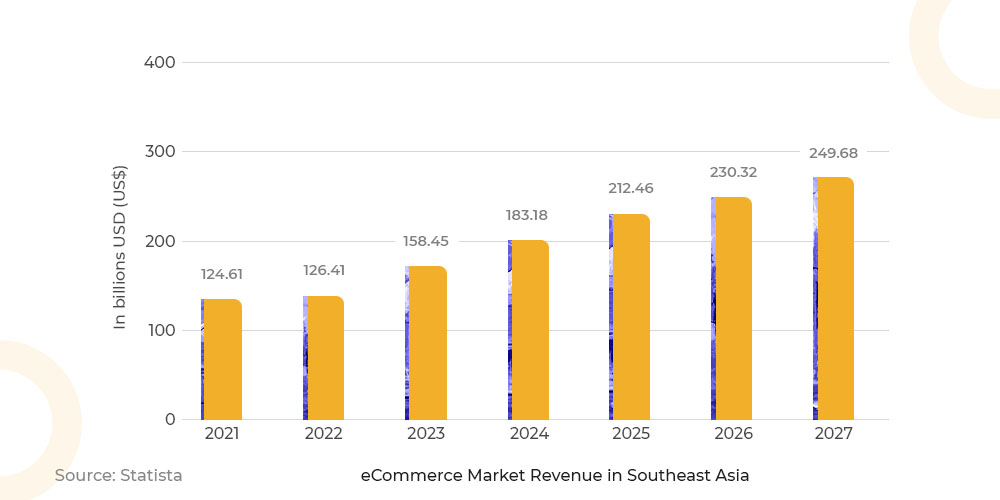Viewport: 1000px width, 500px height.
Task: Click the 2024 bar
Action: (x=529, y=330)
